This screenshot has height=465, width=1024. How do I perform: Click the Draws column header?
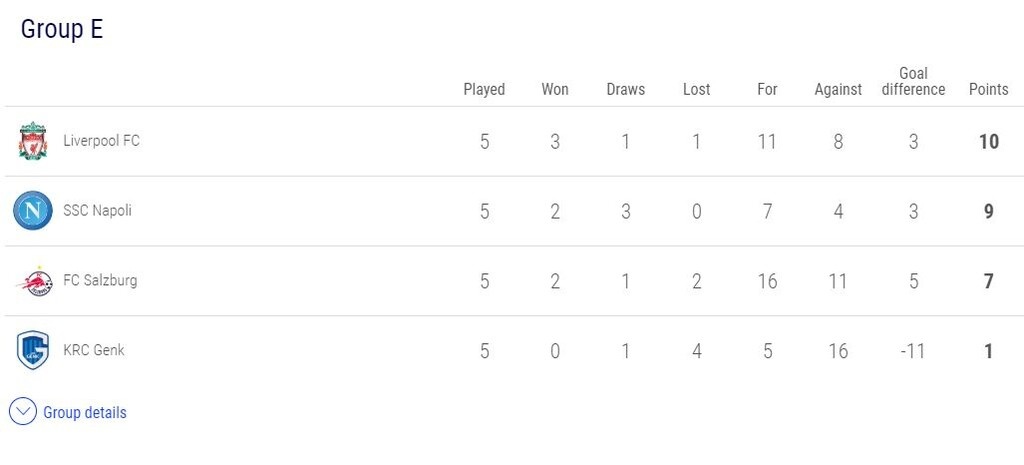[626, 89]
